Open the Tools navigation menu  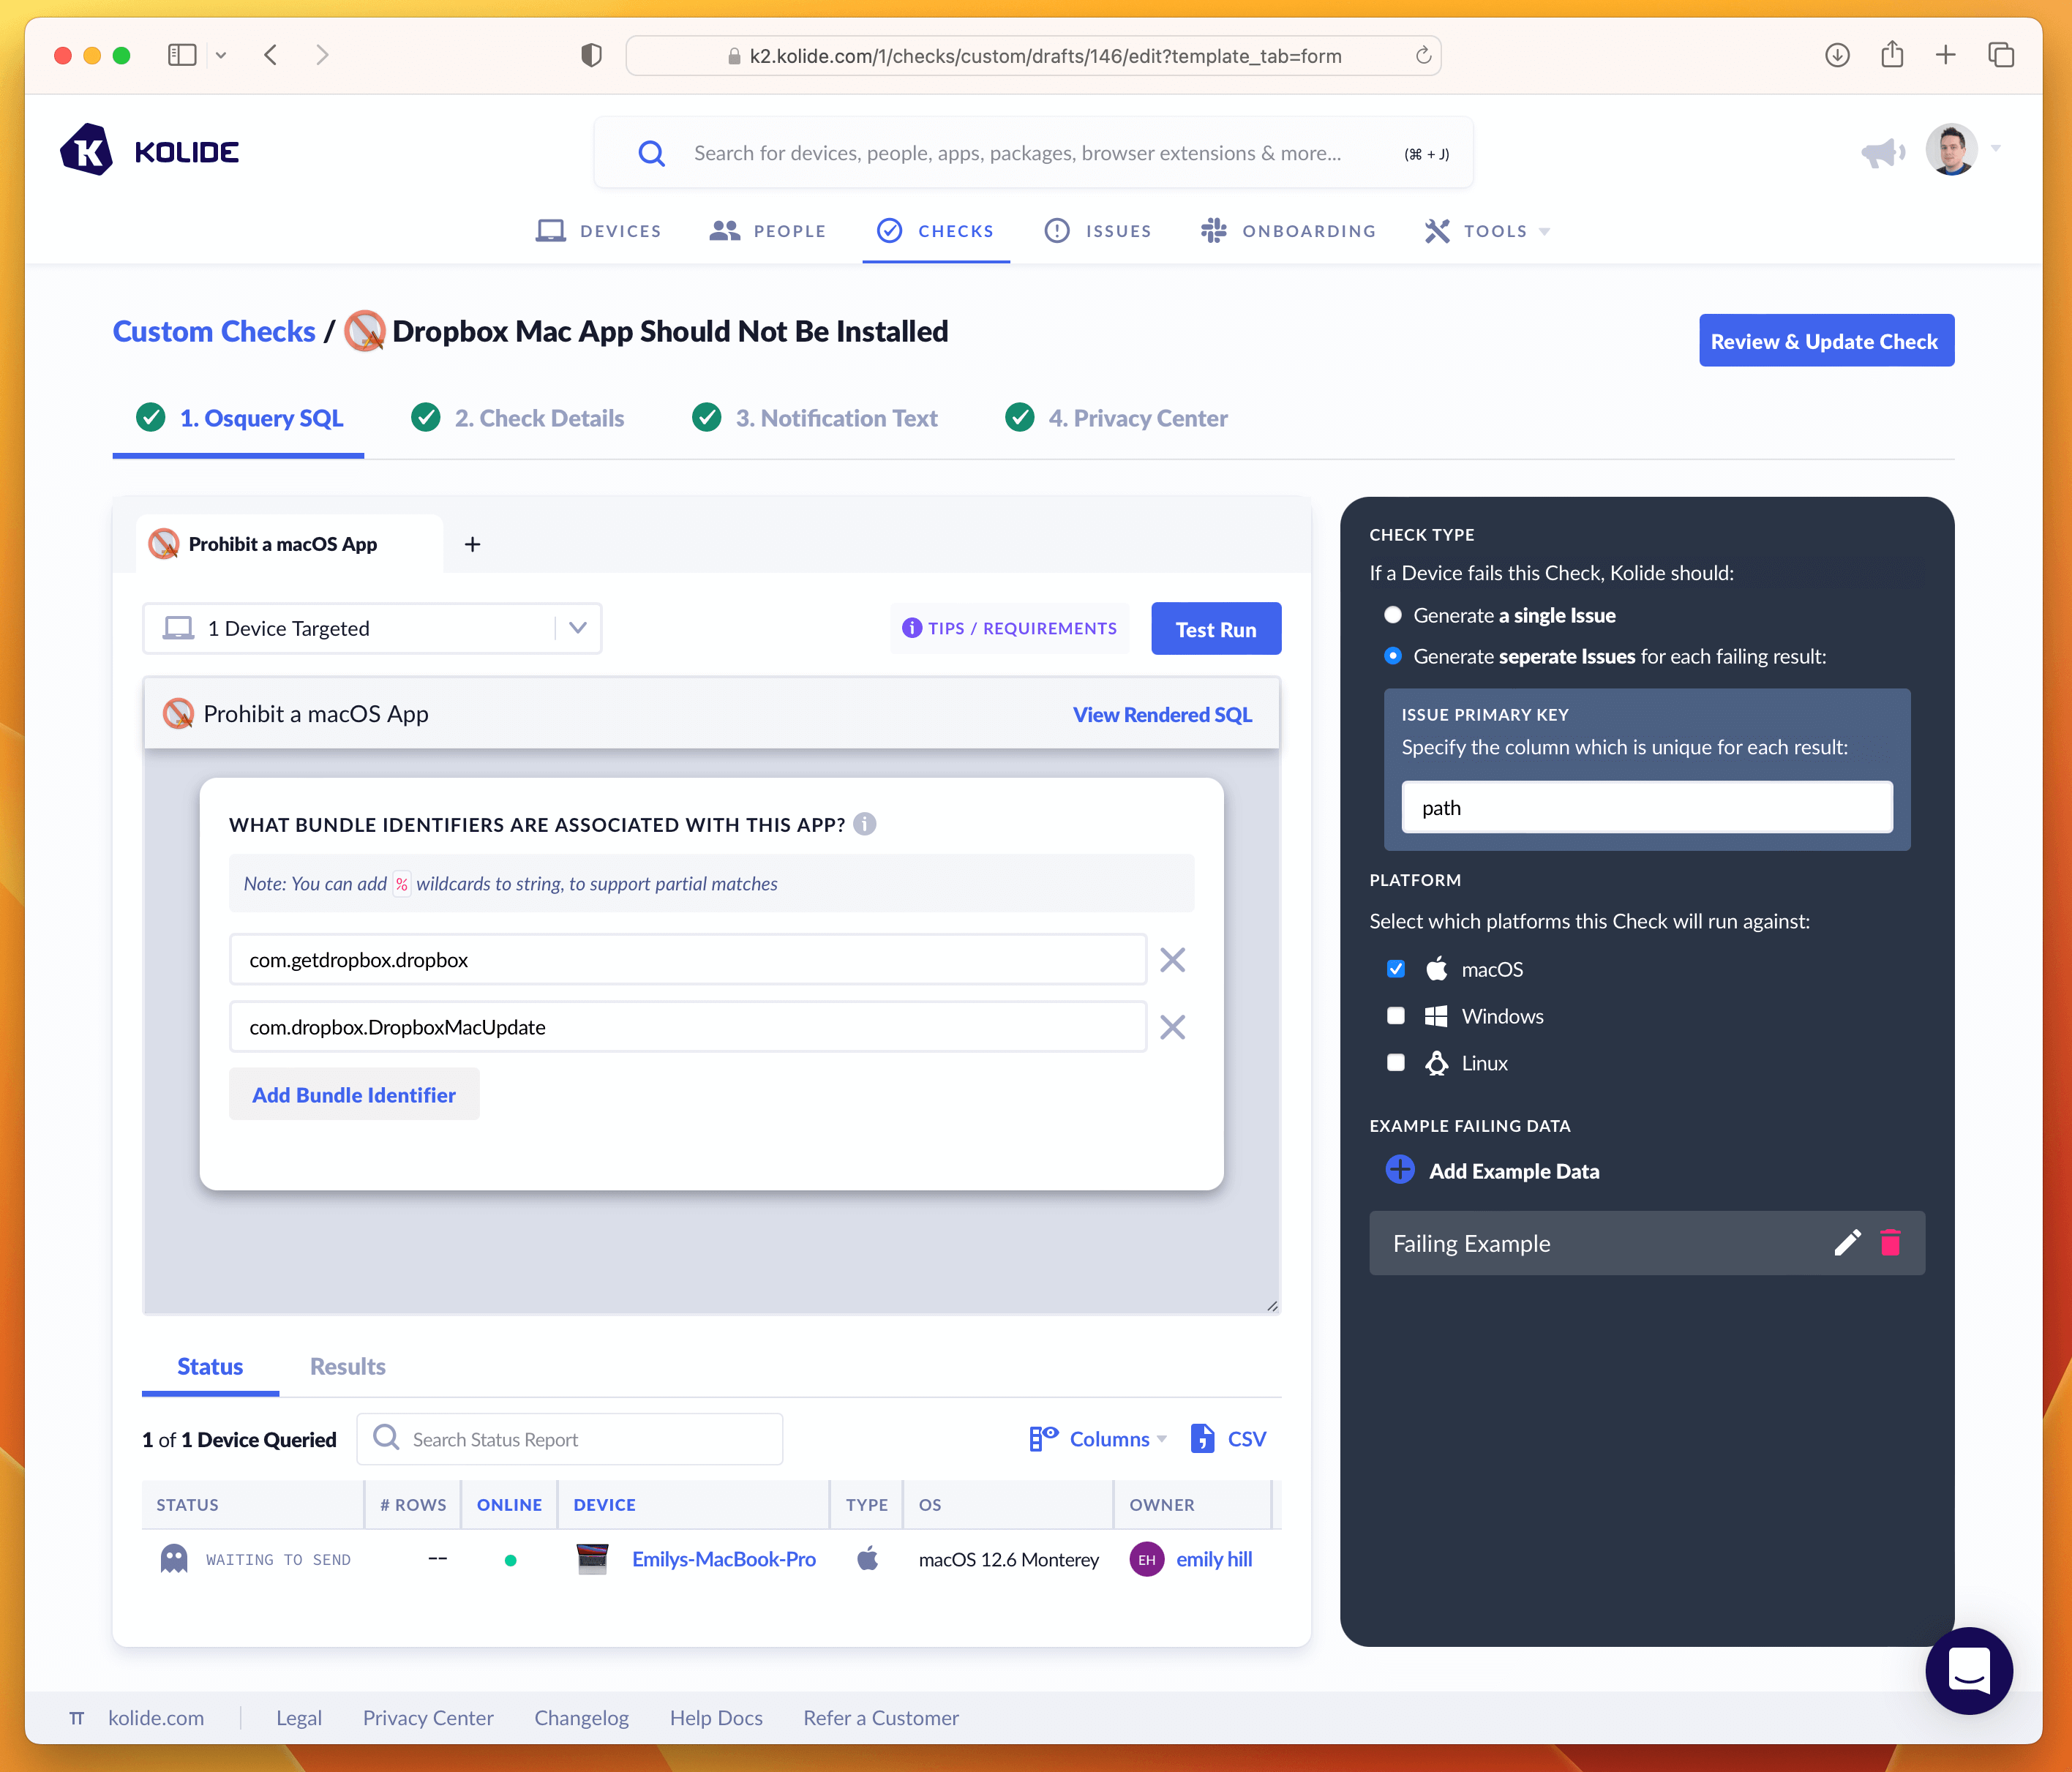(1487, 231)
